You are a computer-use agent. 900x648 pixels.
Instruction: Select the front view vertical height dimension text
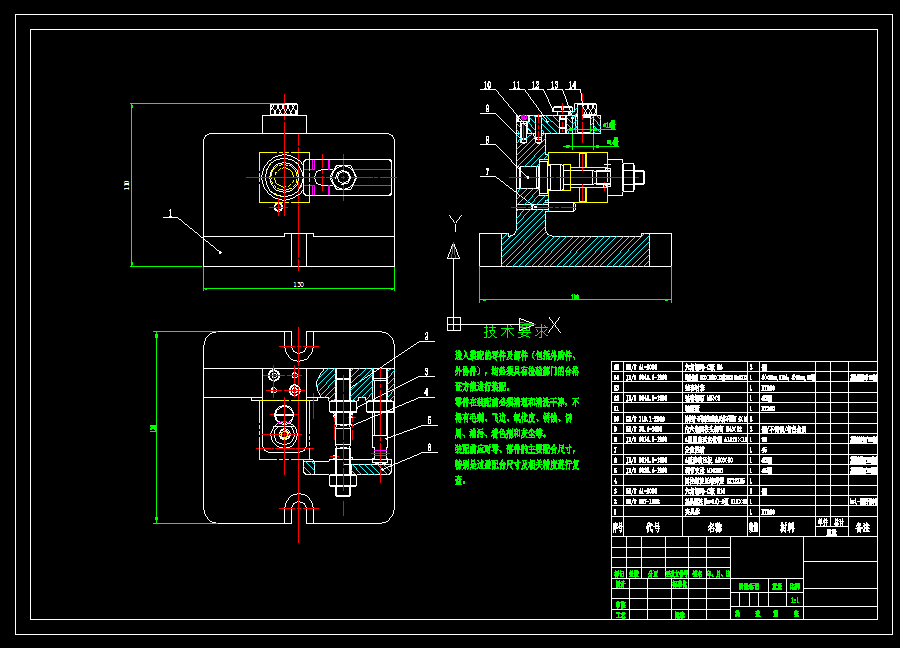pos(126,185)
